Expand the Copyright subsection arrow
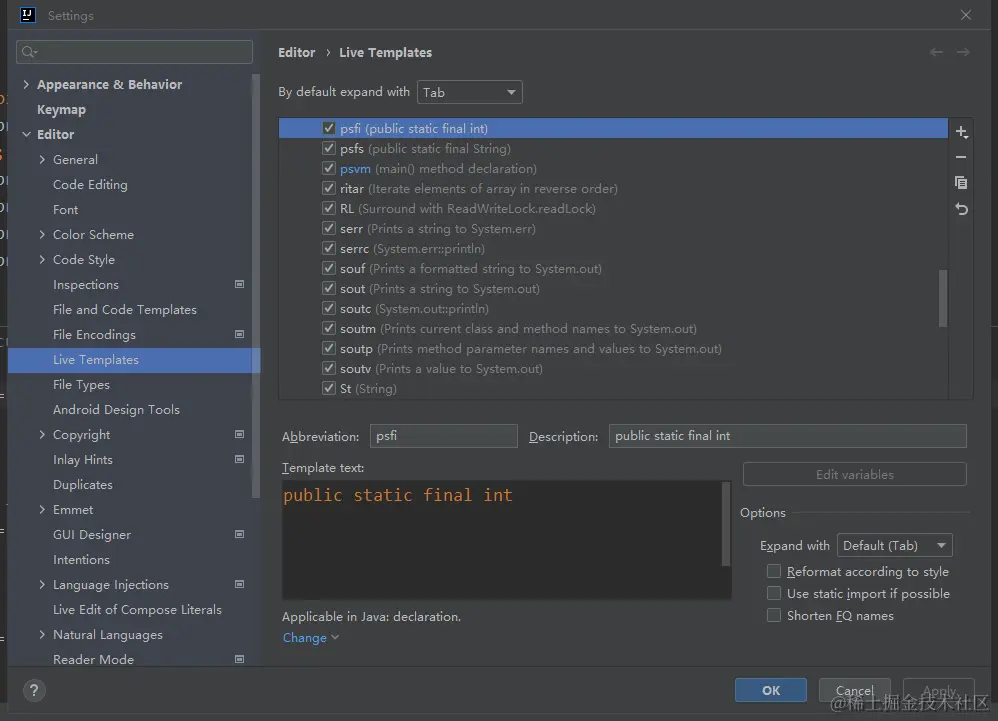The image size is (998, 721). pyautogui.click(x=42, y=434)
